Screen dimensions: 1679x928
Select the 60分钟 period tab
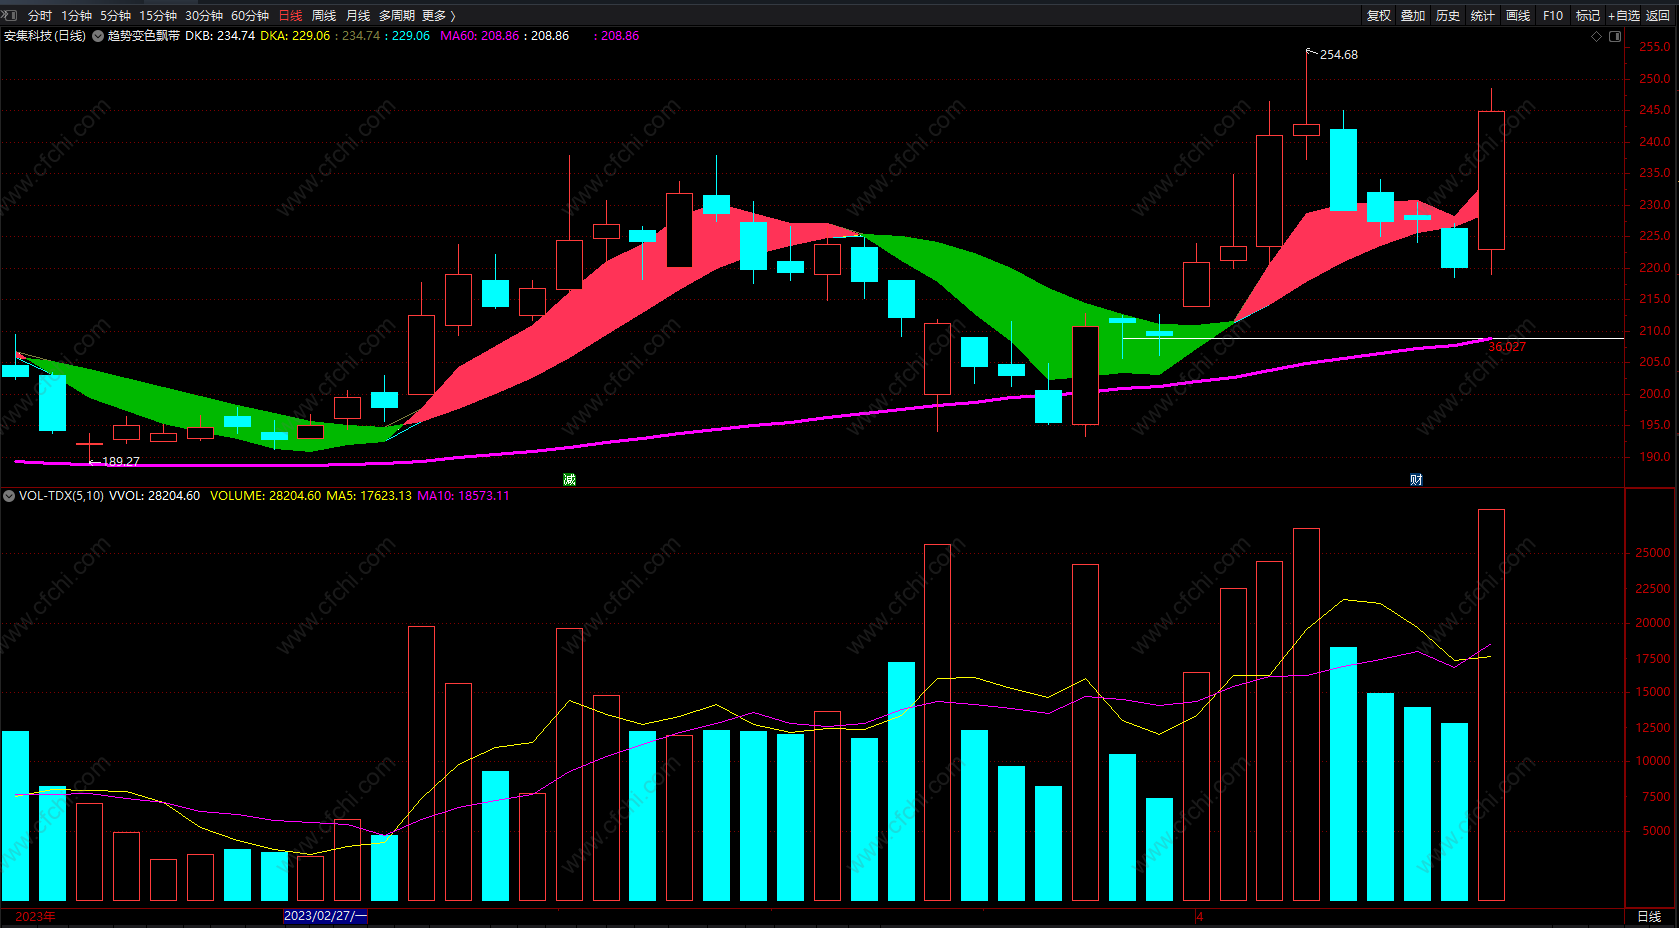point(250,16)
